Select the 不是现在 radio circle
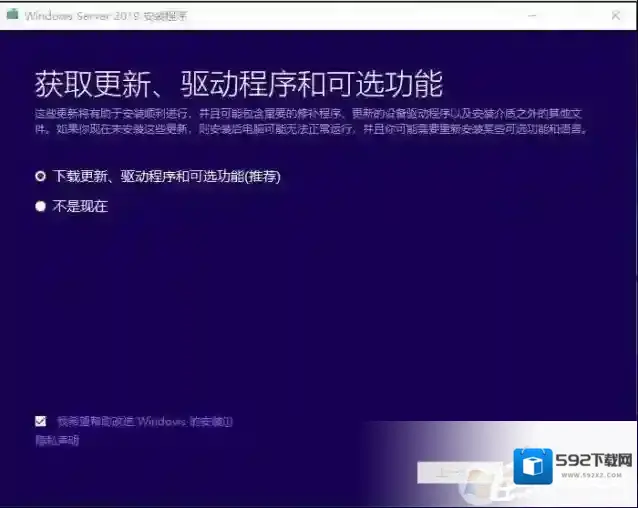Image resolution: width=638 pixels, height=508 pixels. (x=41, y=207)
